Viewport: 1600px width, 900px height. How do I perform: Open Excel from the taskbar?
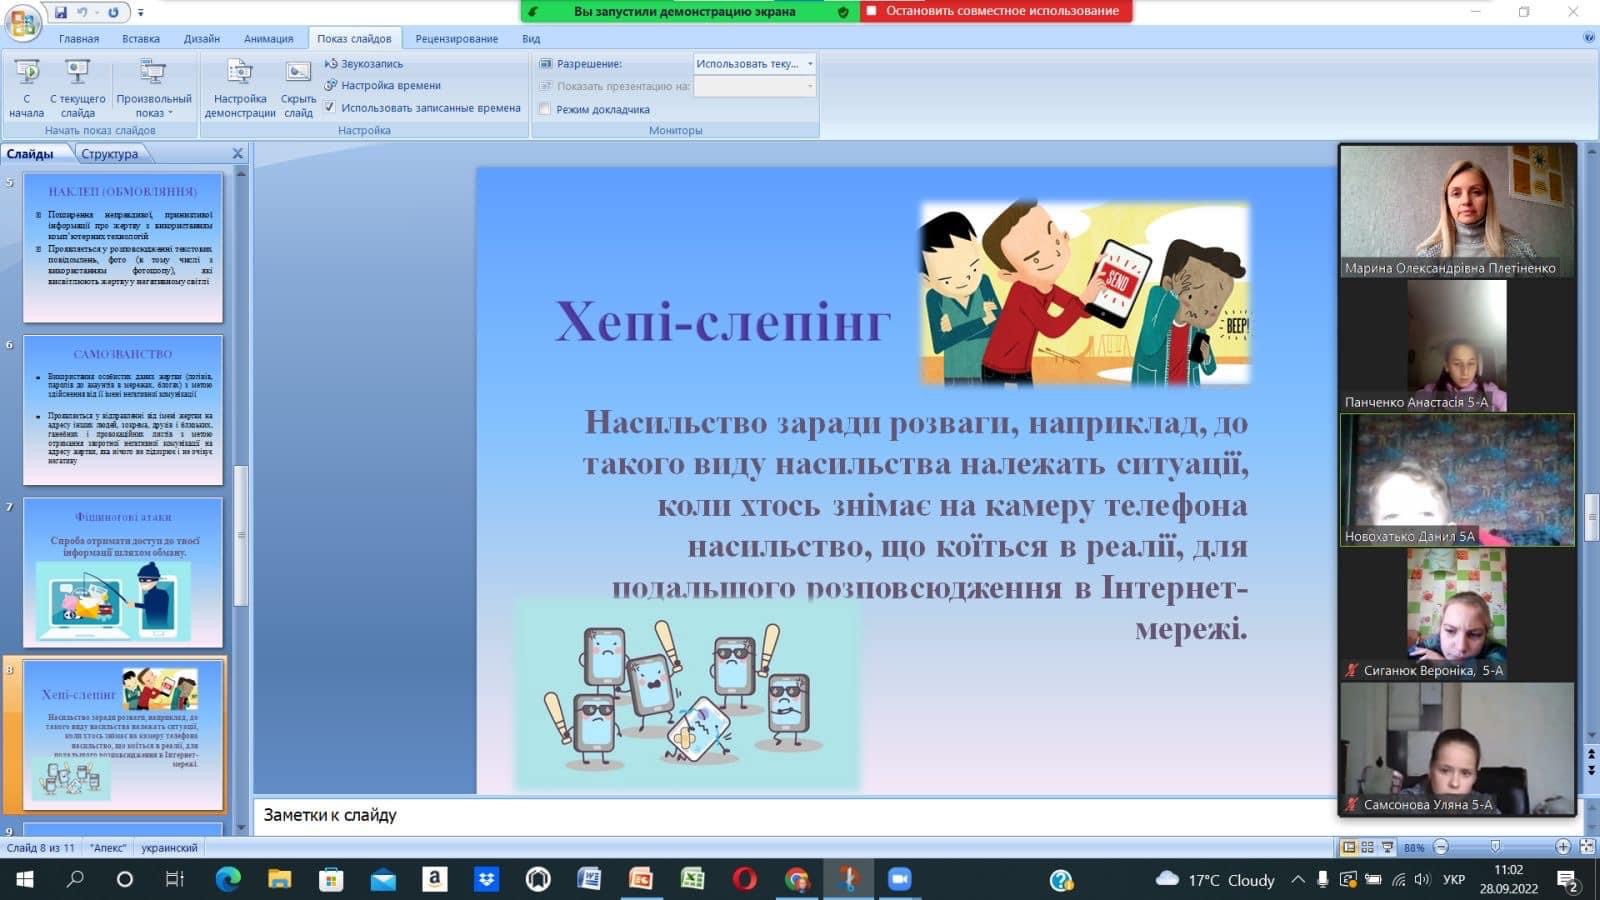coord(692,879)
